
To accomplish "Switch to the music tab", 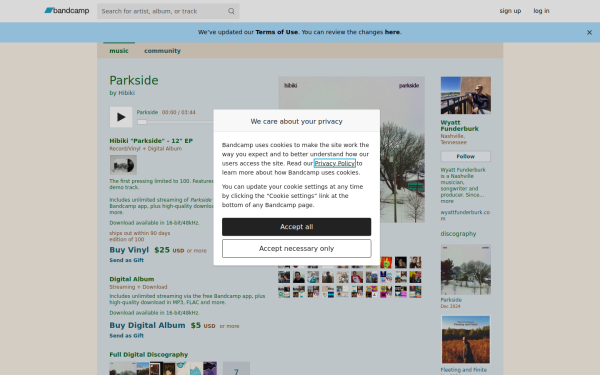I will point(119,51).
